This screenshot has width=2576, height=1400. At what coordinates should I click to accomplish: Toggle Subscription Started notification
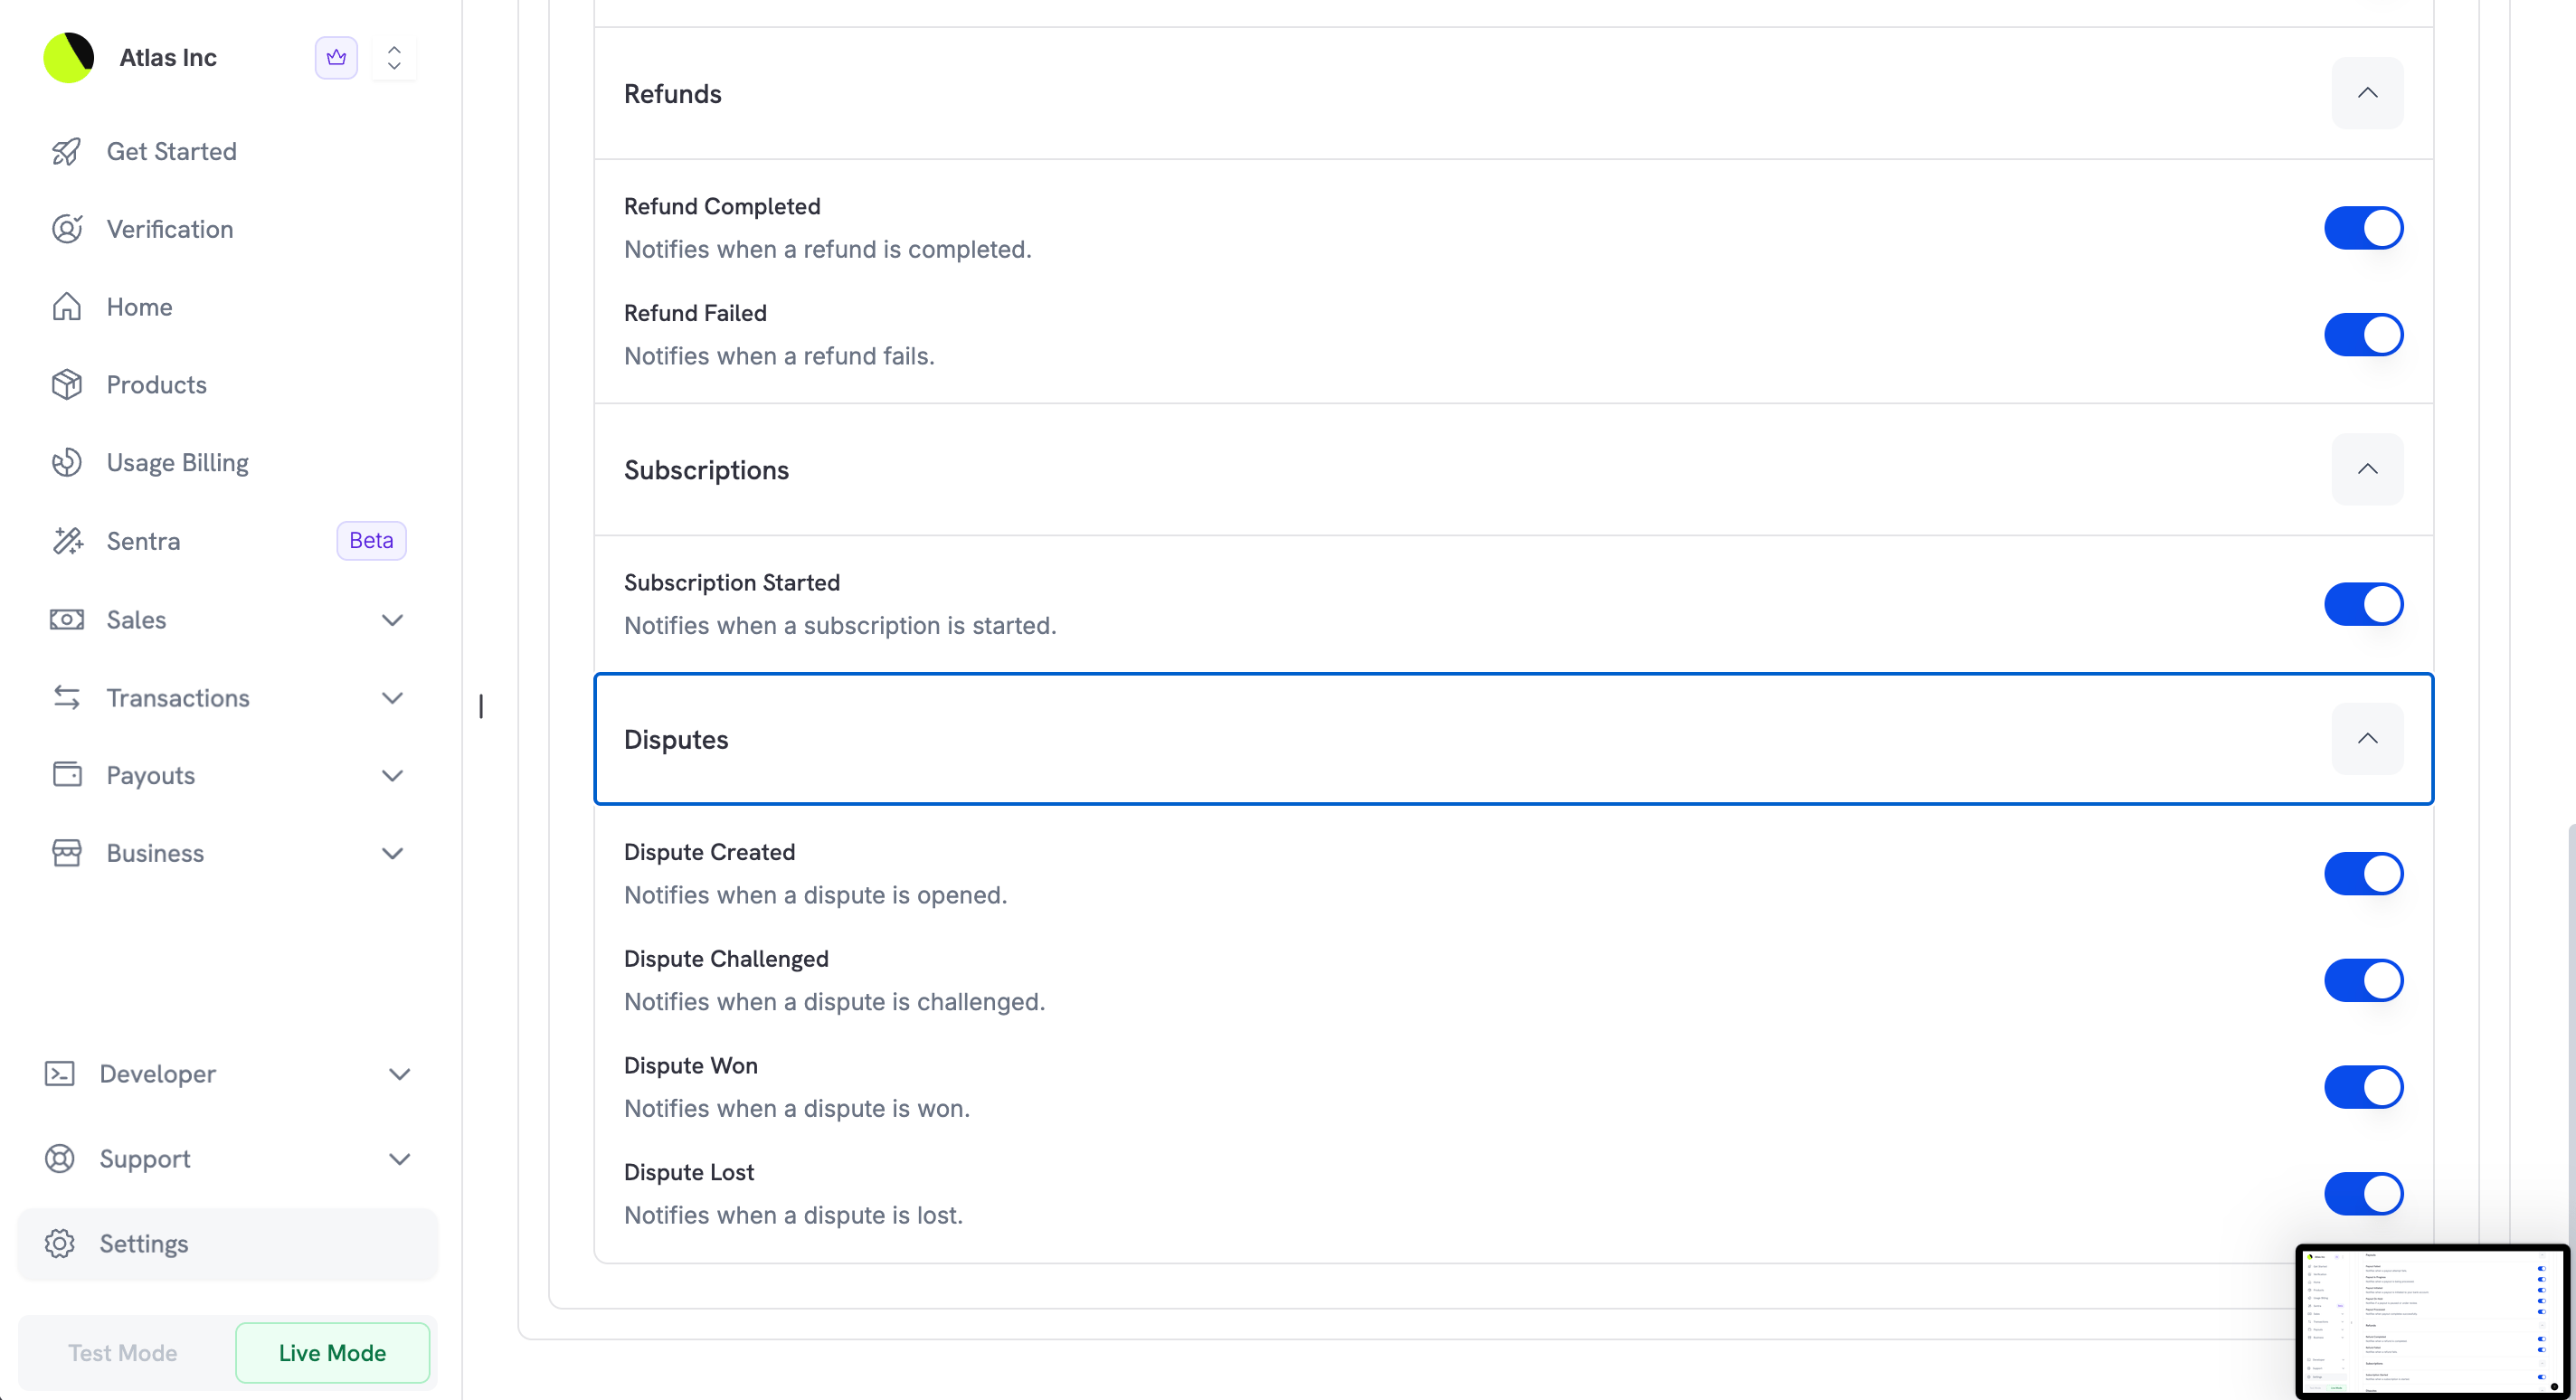click(x=2364, y=604)
